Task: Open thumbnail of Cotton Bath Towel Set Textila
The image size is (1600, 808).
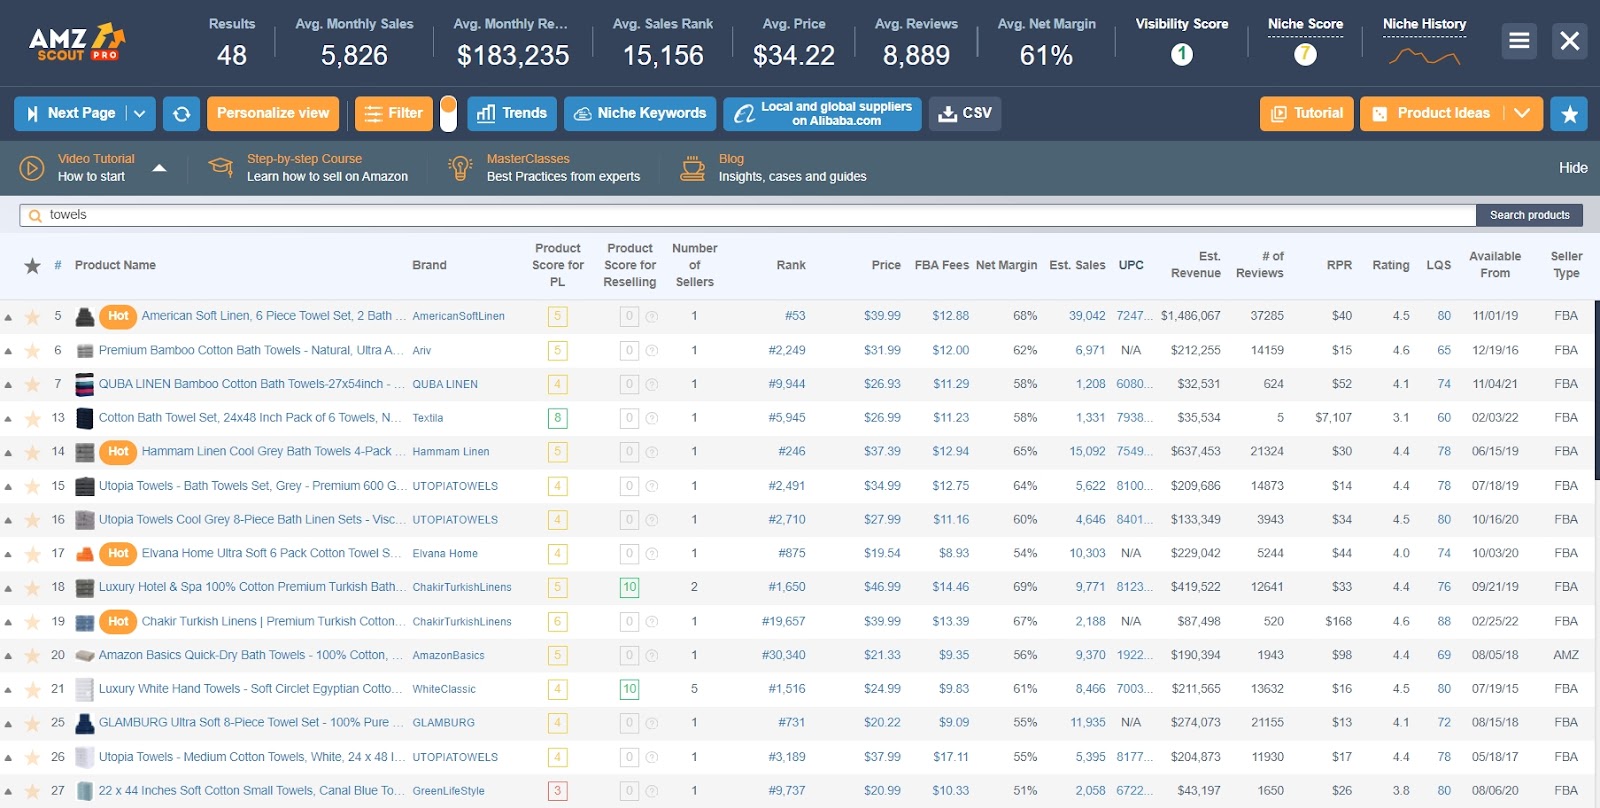Action: click(85, 418)
